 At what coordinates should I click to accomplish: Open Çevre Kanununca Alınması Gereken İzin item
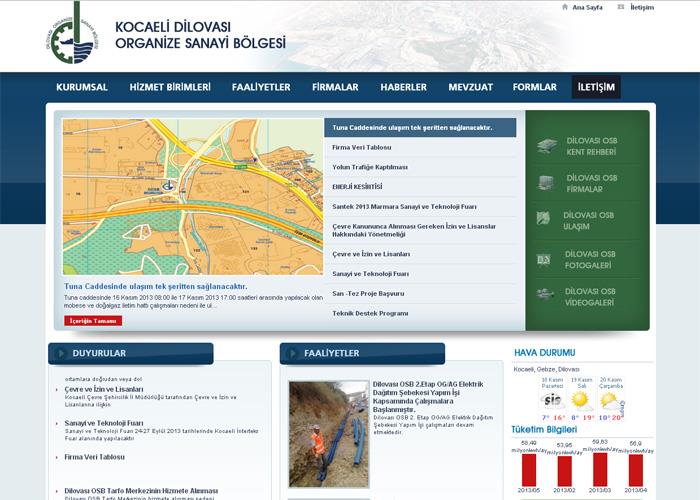tap(420, 230)
